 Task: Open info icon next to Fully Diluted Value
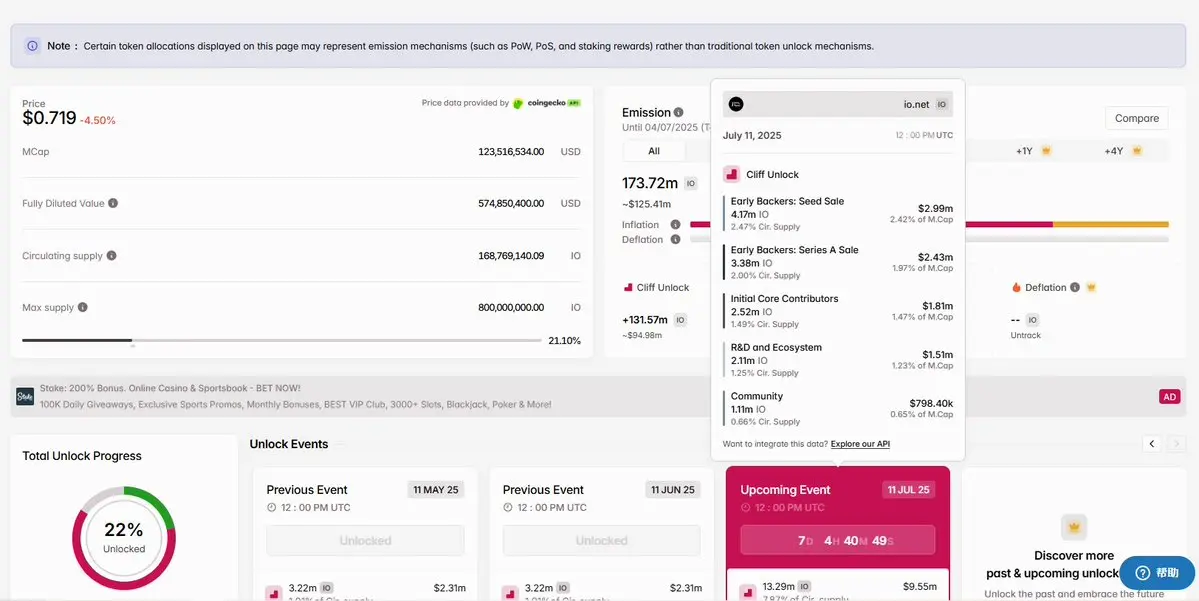coord(113,203)
